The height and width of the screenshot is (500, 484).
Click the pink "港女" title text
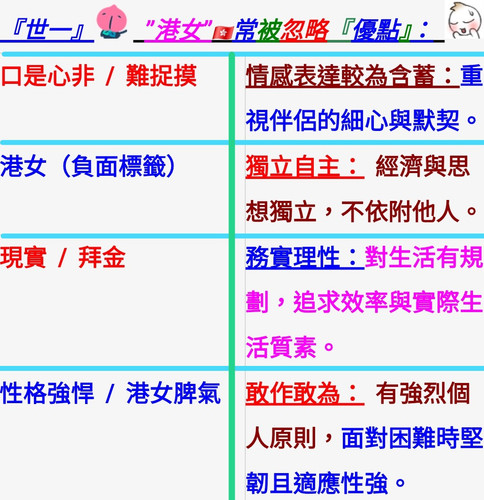coord(178,31)
